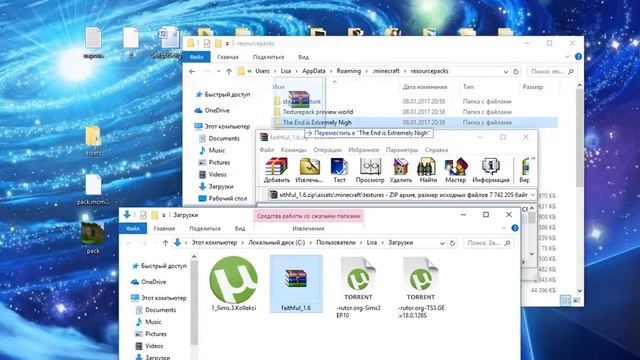This screenshot has height=360, width=640.
Task: Click Локальный диск (C:) in address path
Action: 276,242
